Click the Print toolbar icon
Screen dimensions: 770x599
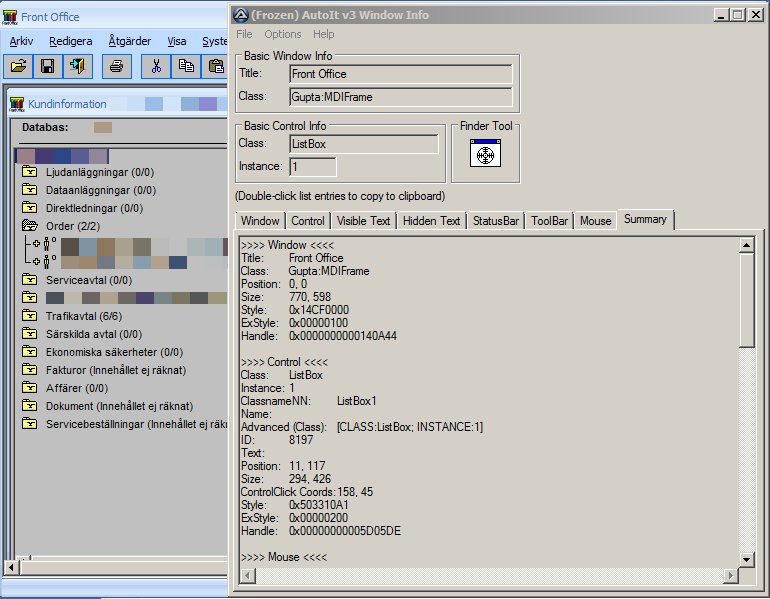pos(116,67)
